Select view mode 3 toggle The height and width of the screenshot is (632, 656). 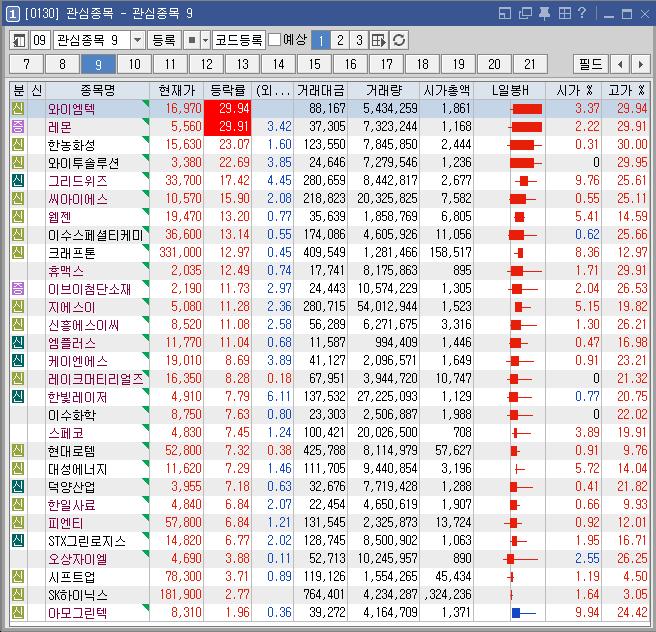(x=359, y=40)
